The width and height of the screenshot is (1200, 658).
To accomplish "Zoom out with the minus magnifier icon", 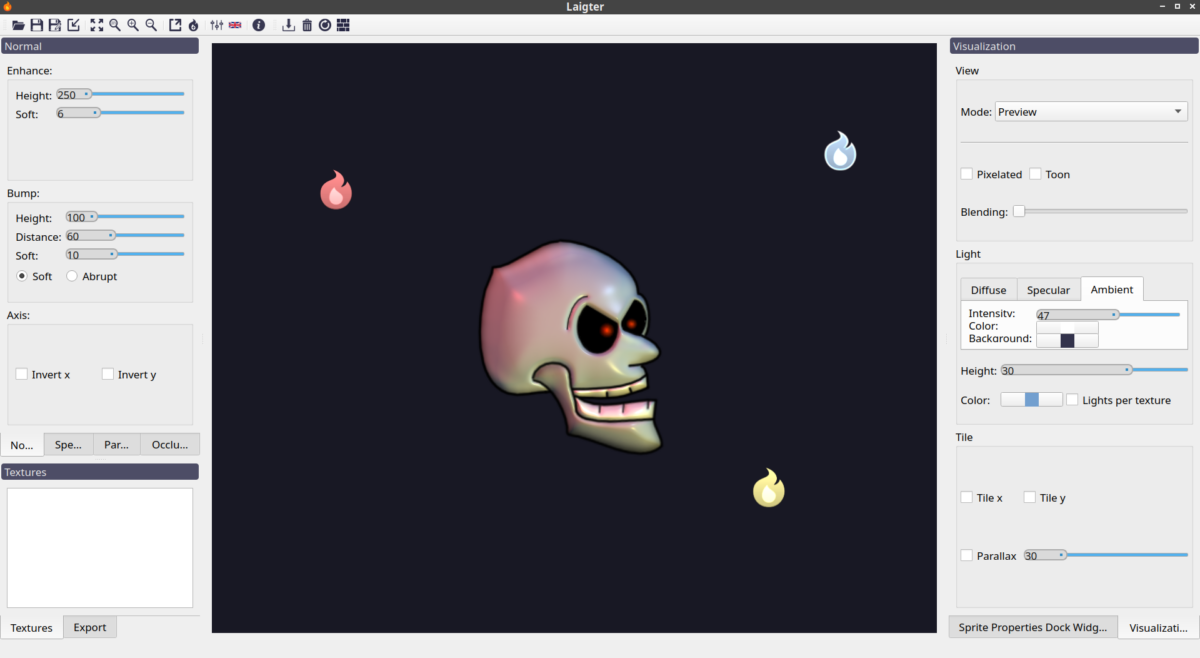I will tap(151, 25).
